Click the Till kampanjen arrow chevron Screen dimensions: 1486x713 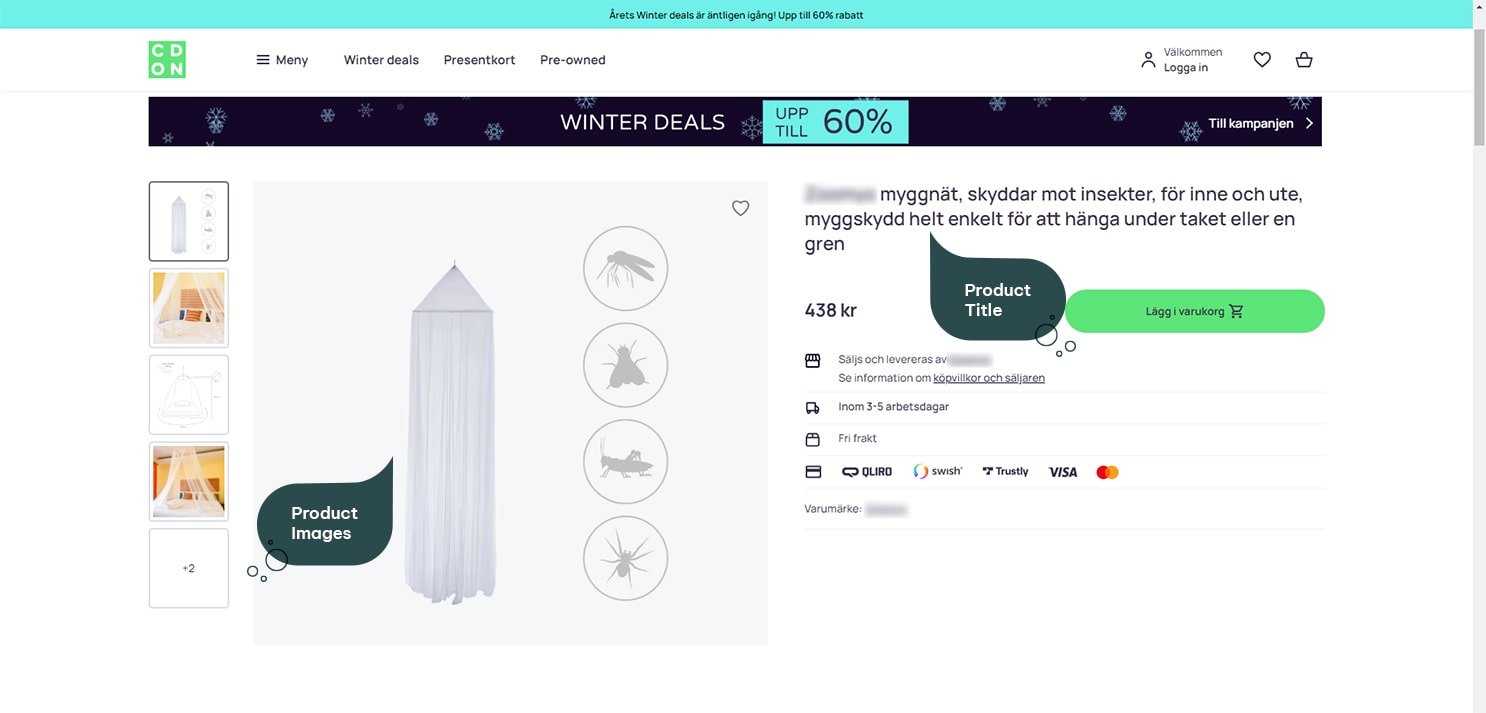coord(1309,123)
